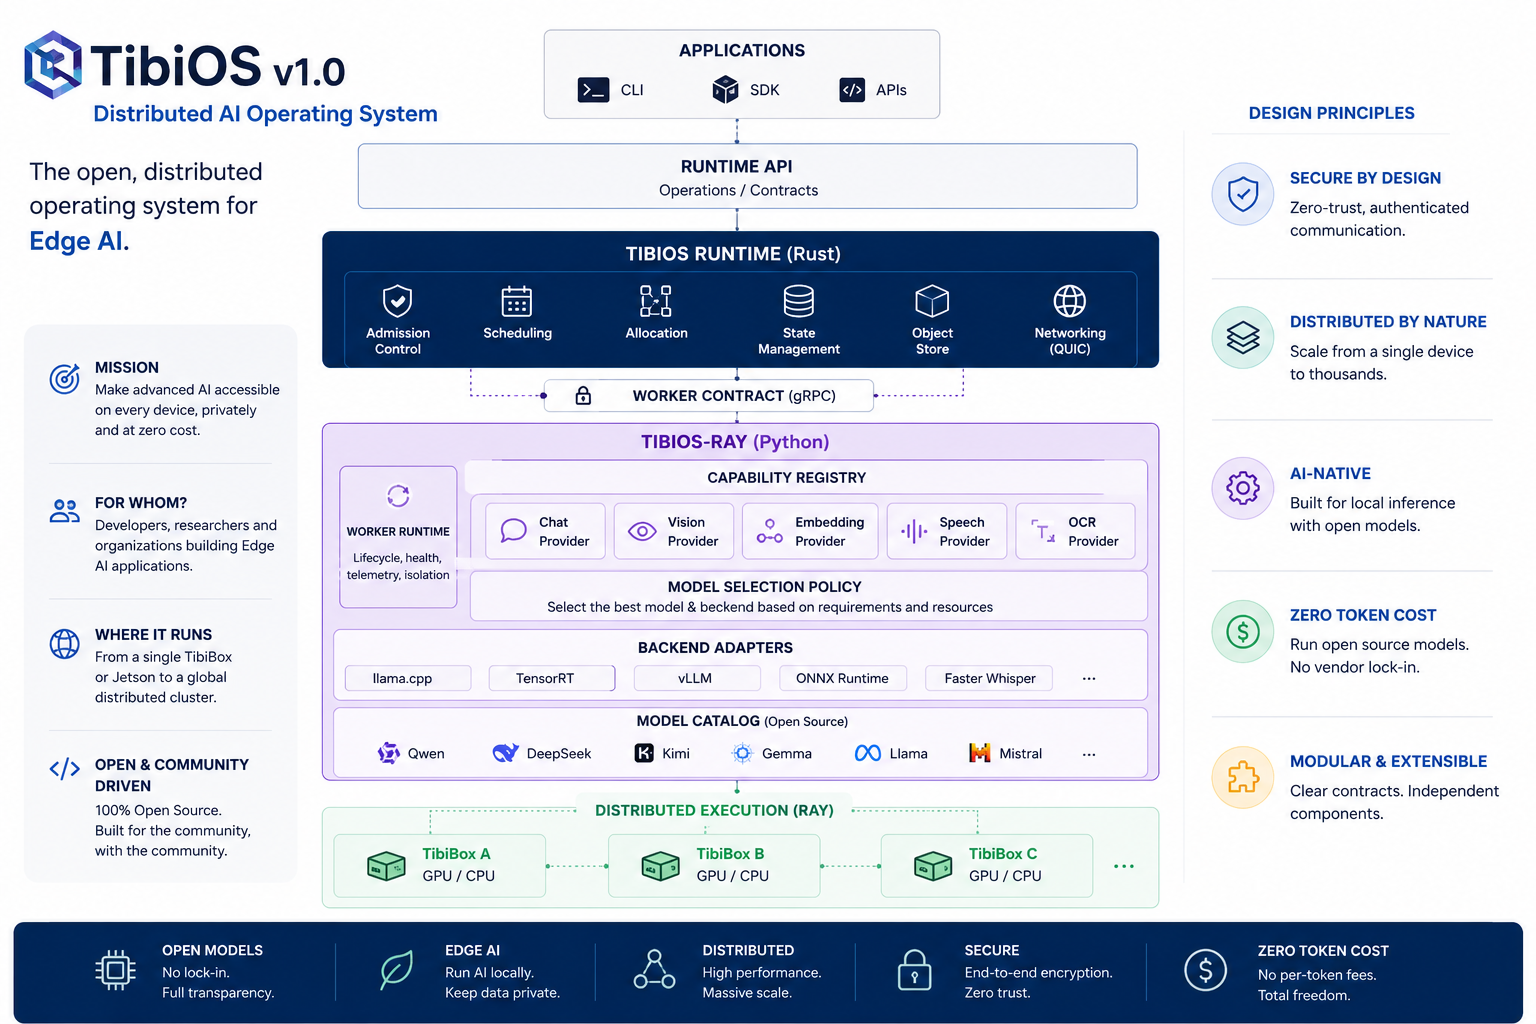Click the ellipsis after Faster Whisper
The height and width of the screenshot is (1024, 1536).
[x=1089, y=678]
